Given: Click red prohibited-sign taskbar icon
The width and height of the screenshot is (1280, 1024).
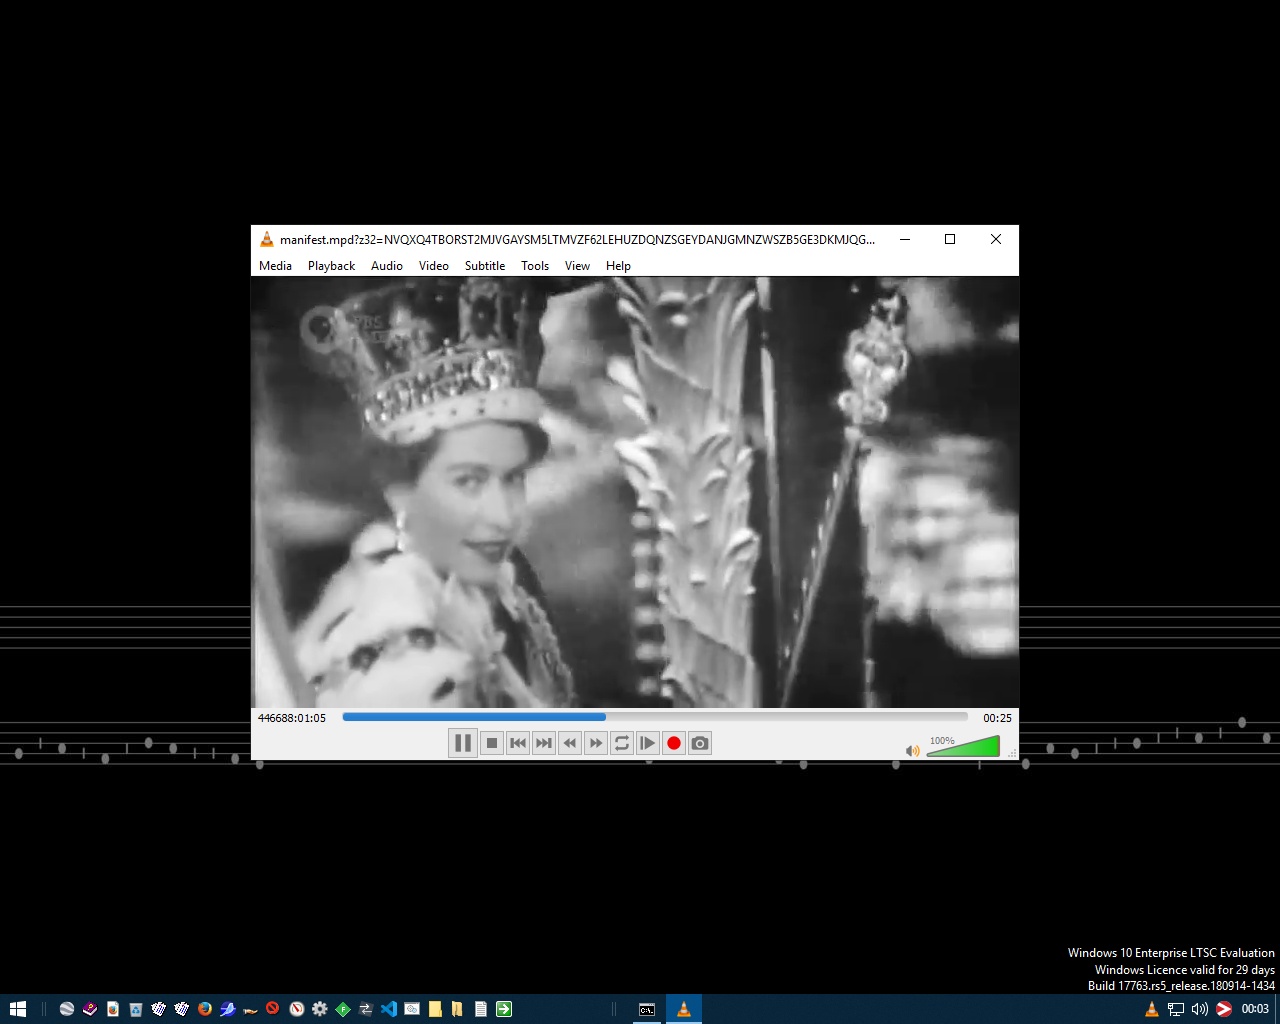Looking at the screenshot, I should tap(272, 1009).
